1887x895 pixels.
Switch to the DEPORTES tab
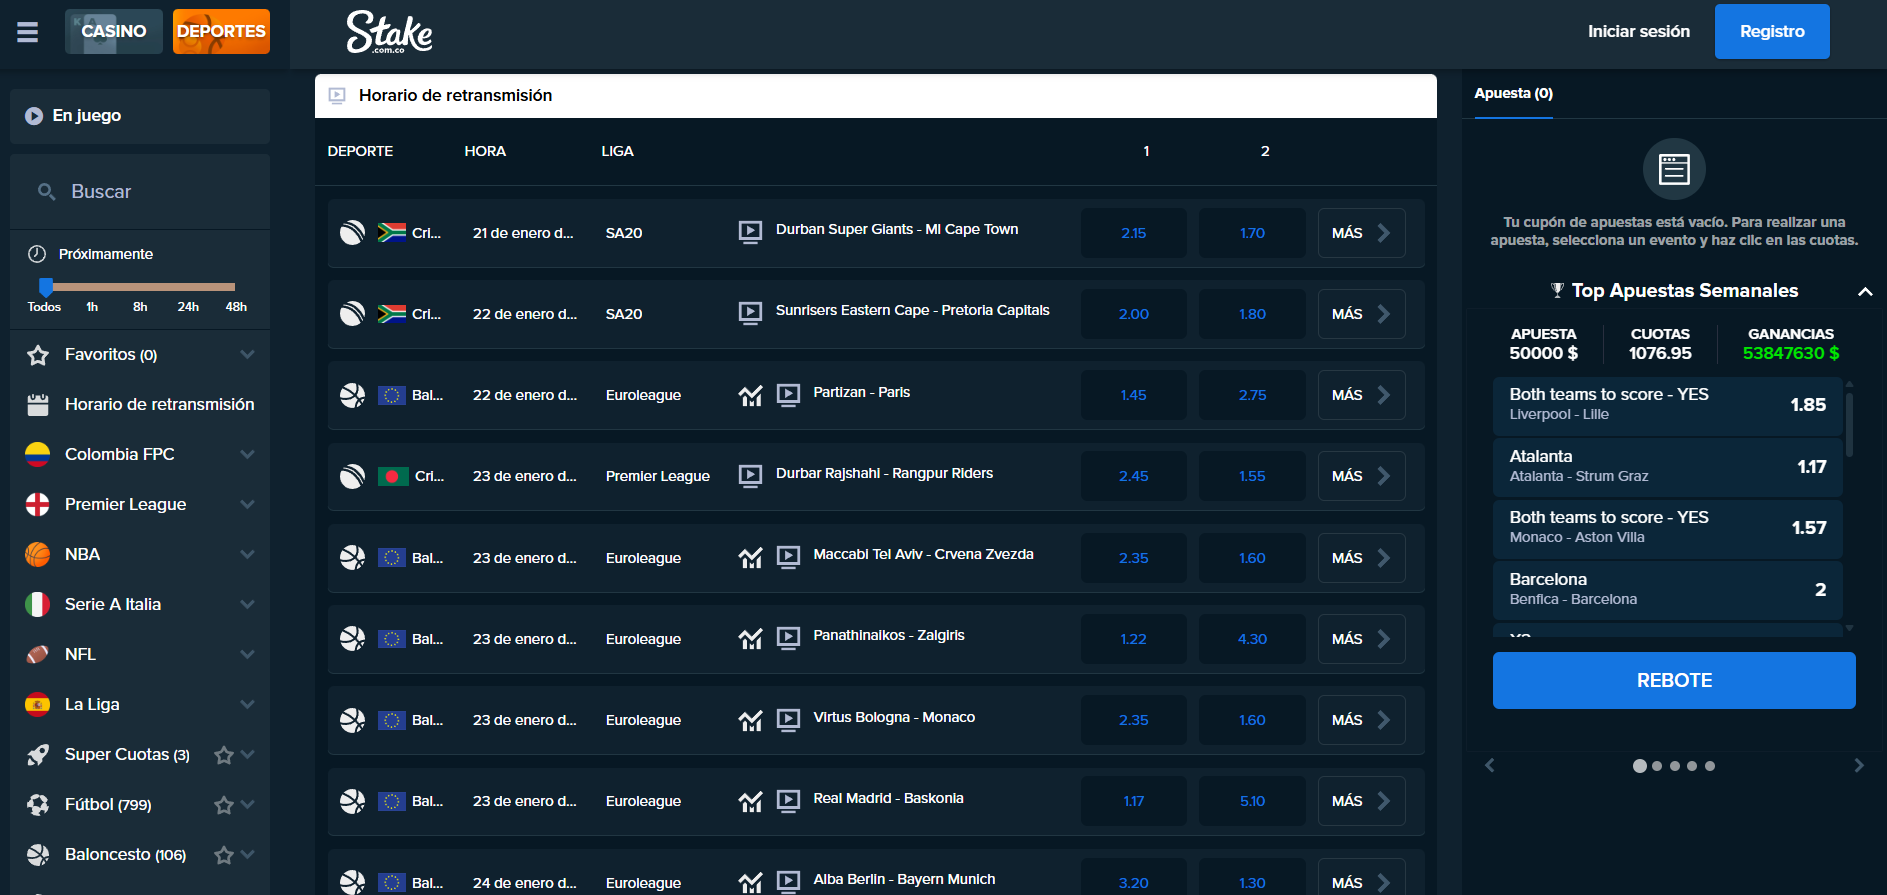click(x=221, y=31)
